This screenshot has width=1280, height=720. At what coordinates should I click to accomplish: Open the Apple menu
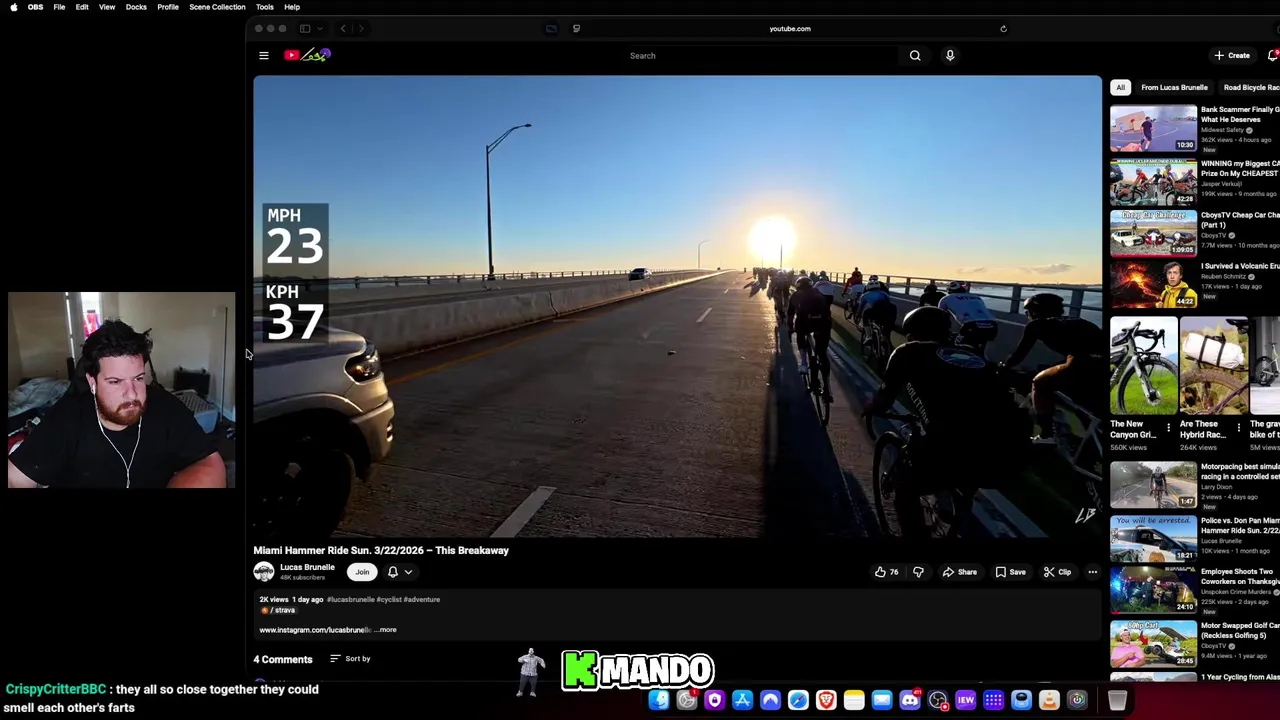(x=13, y=7)
